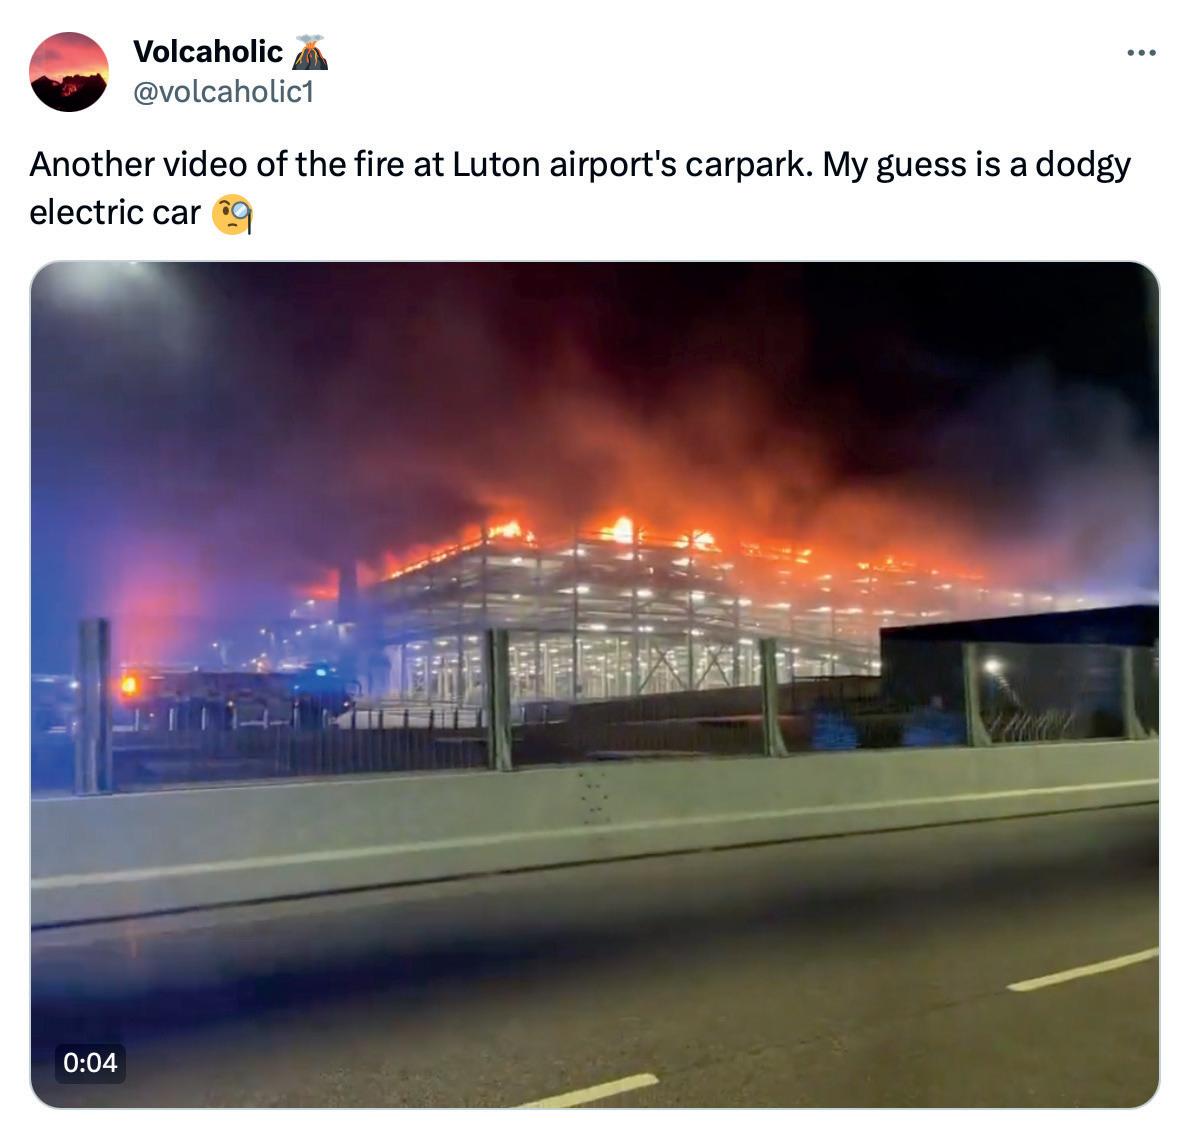
Task: Play the Luton carpark fire video
Action: click(594, 685)
